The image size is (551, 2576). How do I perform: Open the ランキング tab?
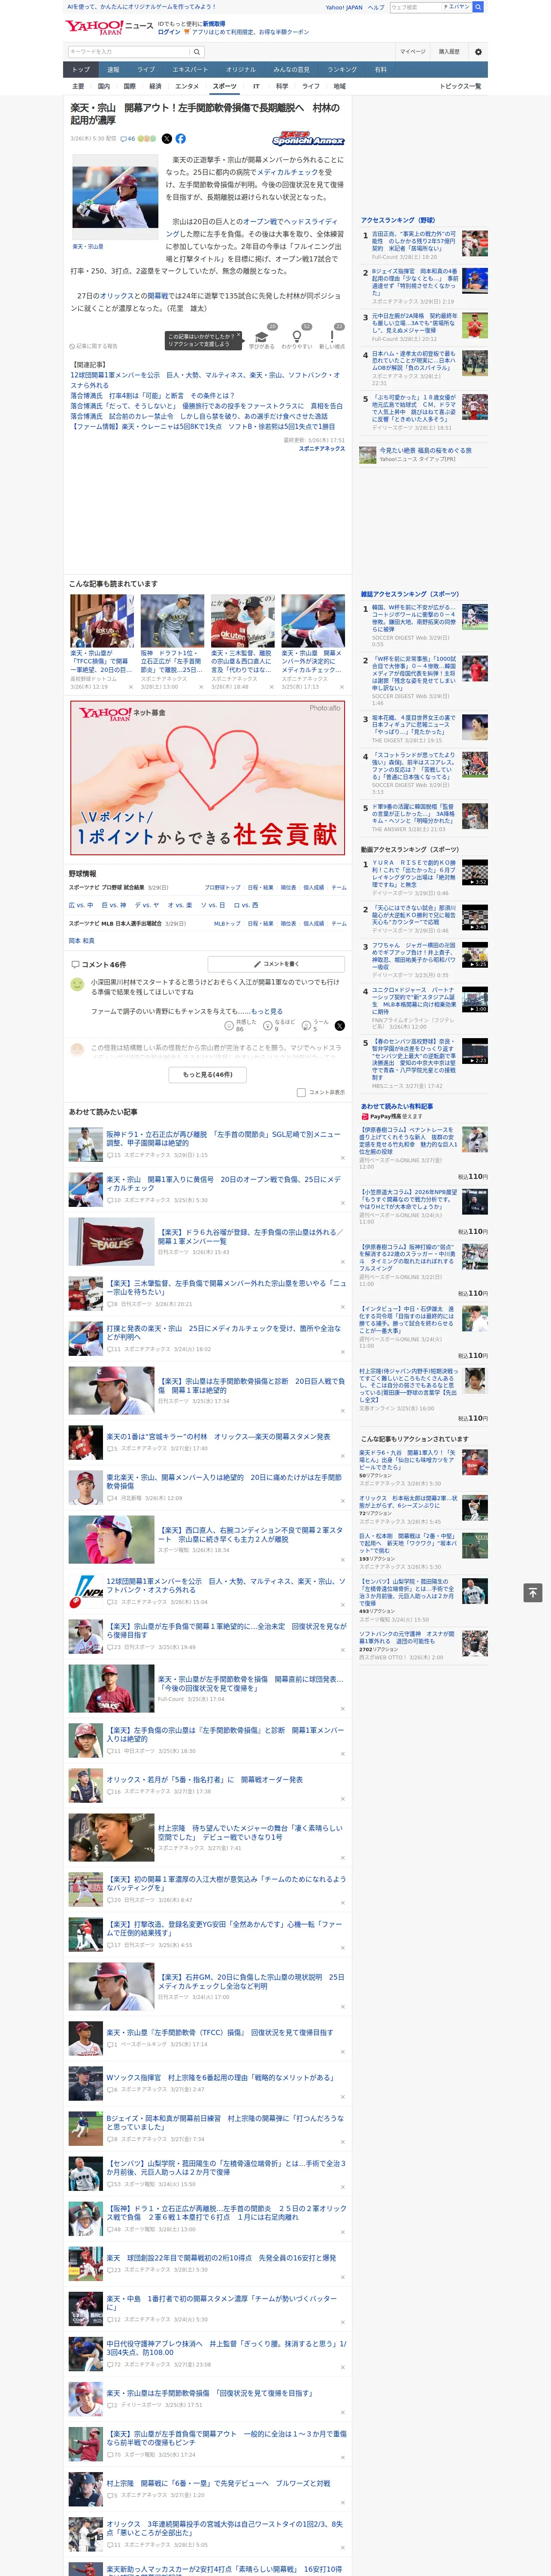(342, 69)
